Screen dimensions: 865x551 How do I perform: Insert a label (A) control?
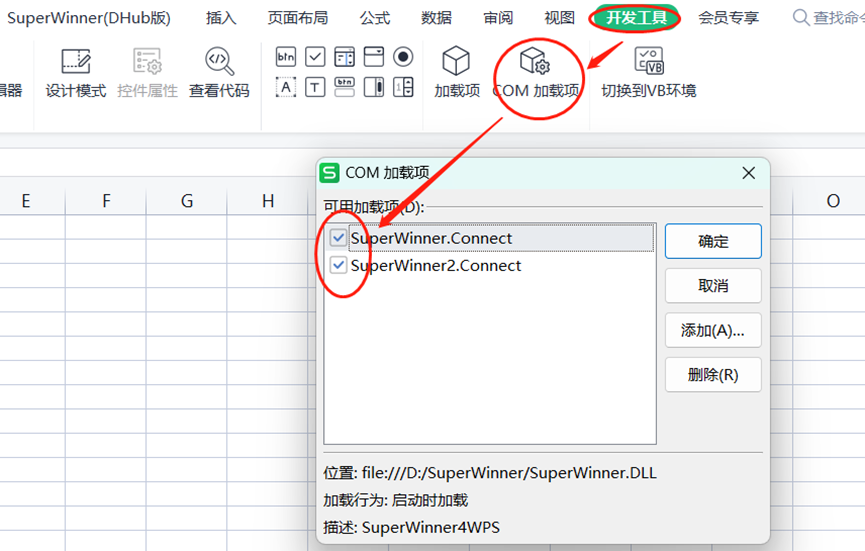click(286, 87)
